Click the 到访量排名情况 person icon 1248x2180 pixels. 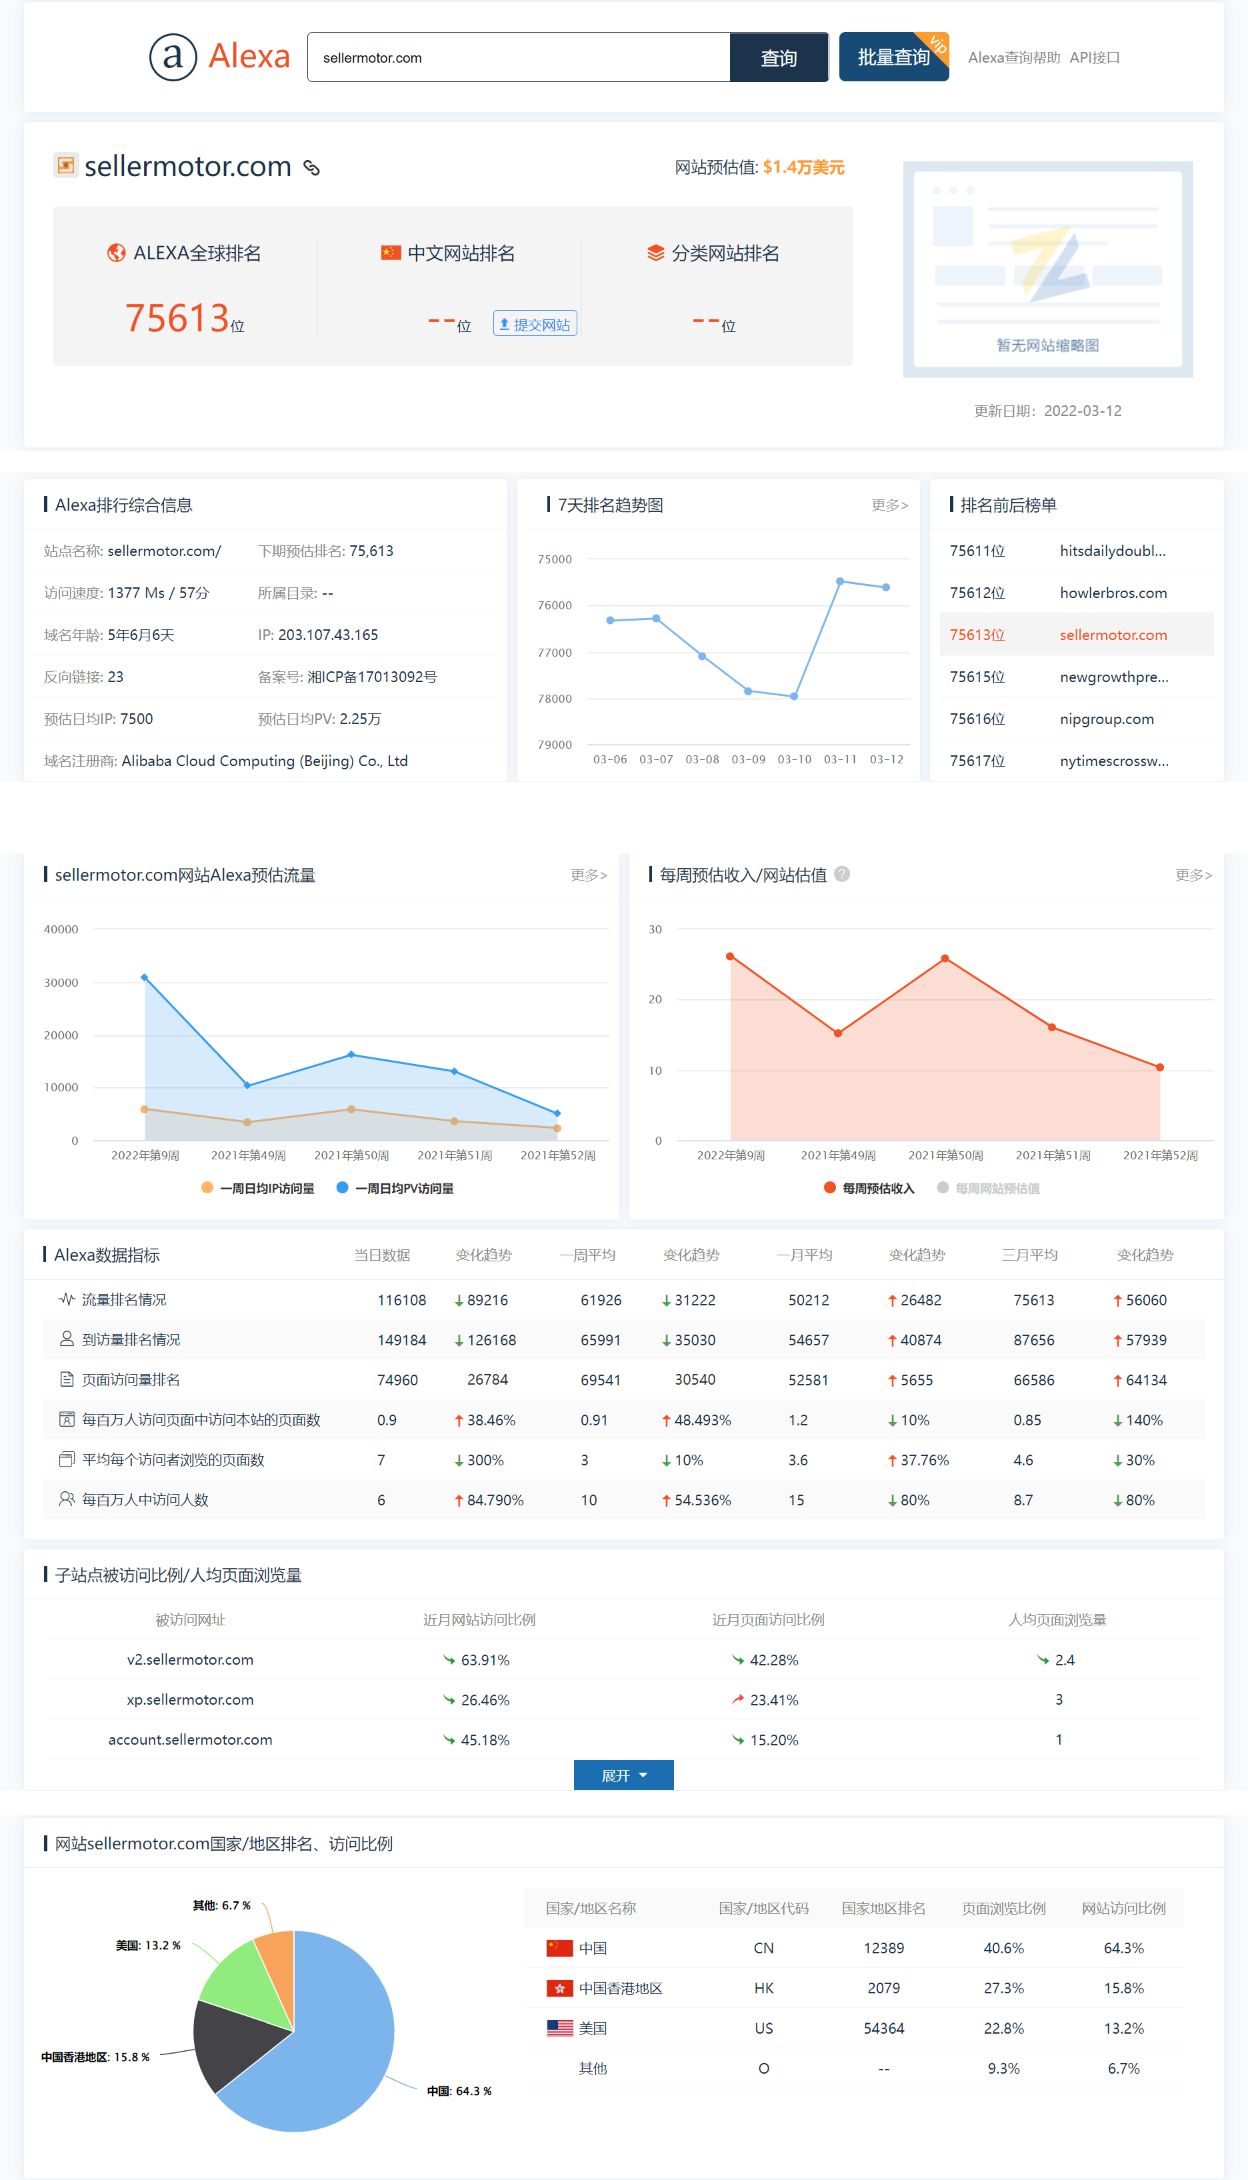67,1339
